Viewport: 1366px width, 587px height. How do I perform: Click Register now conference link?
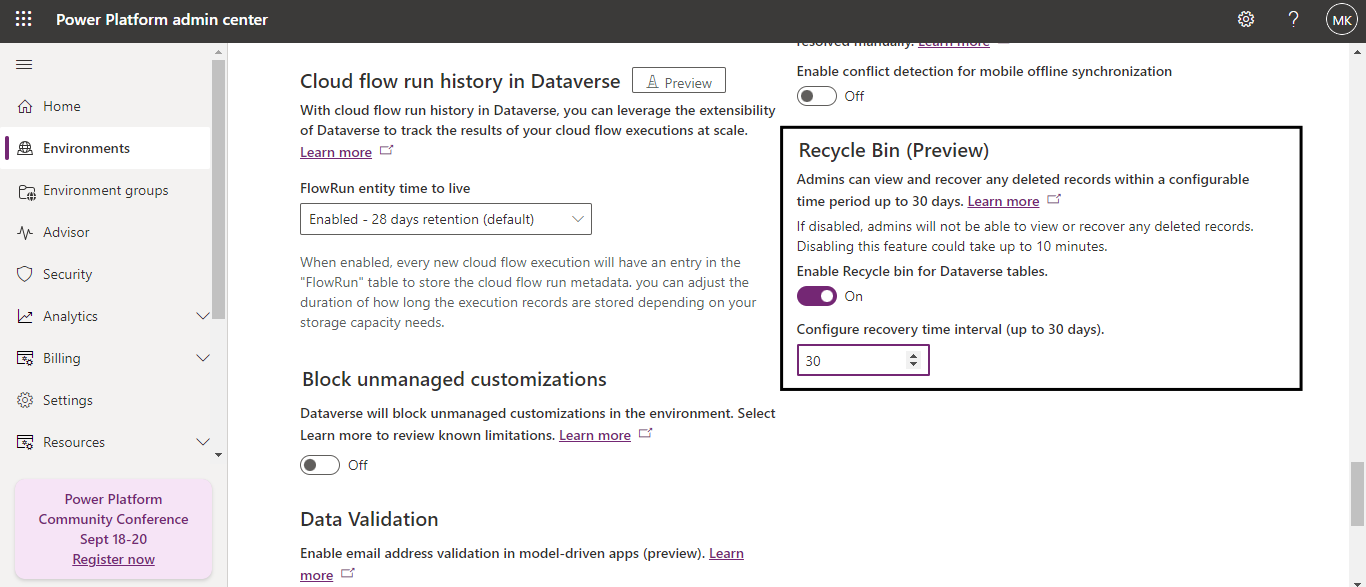113,559
